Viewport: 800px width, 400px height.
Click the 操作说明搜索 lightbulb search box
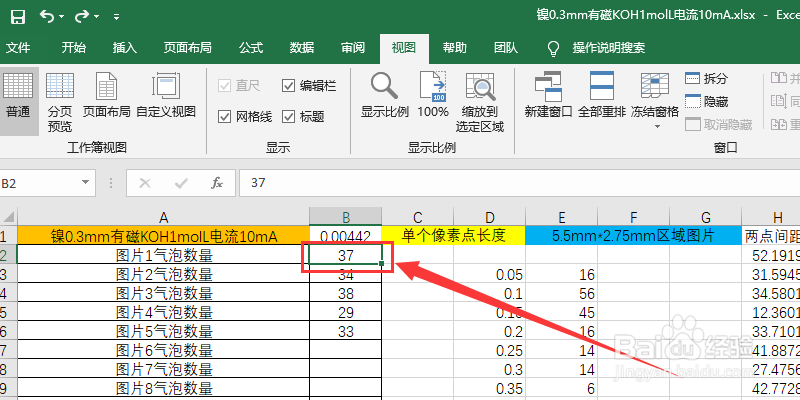[x=596, y=48]
